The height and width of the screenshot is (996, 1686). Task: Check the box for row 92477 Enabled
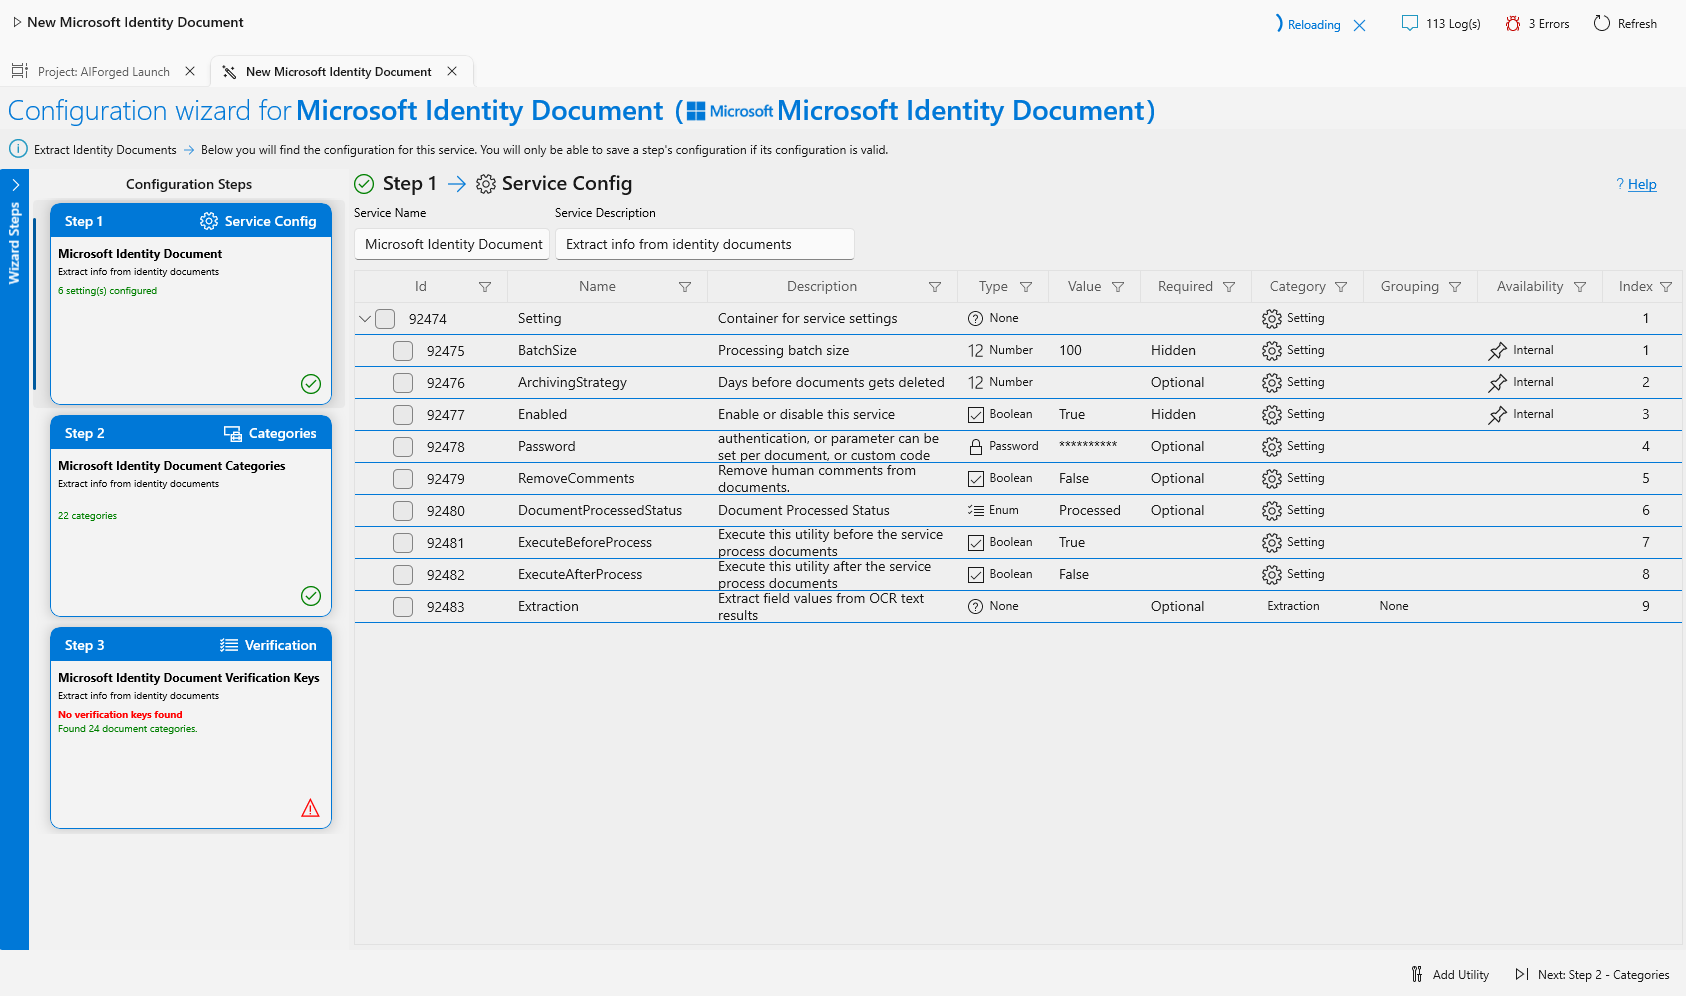tap(403, 415)
